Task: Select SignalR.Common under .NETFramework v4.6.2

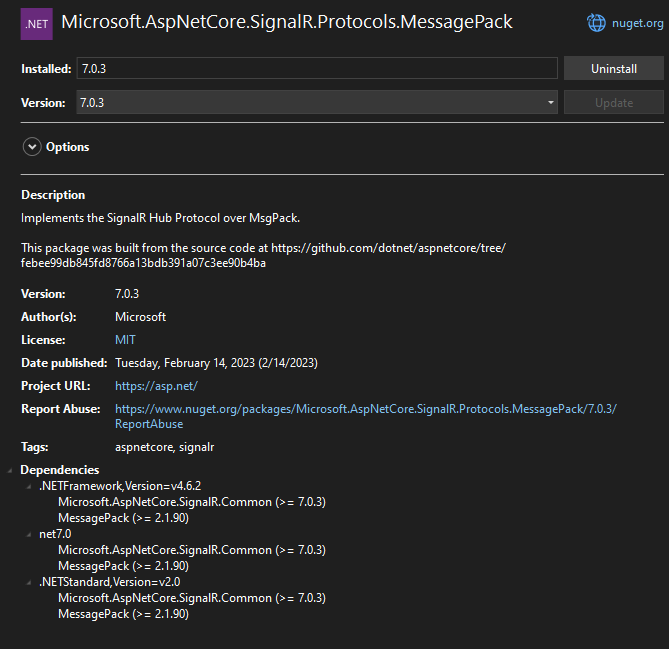Action: pos(192,502)
